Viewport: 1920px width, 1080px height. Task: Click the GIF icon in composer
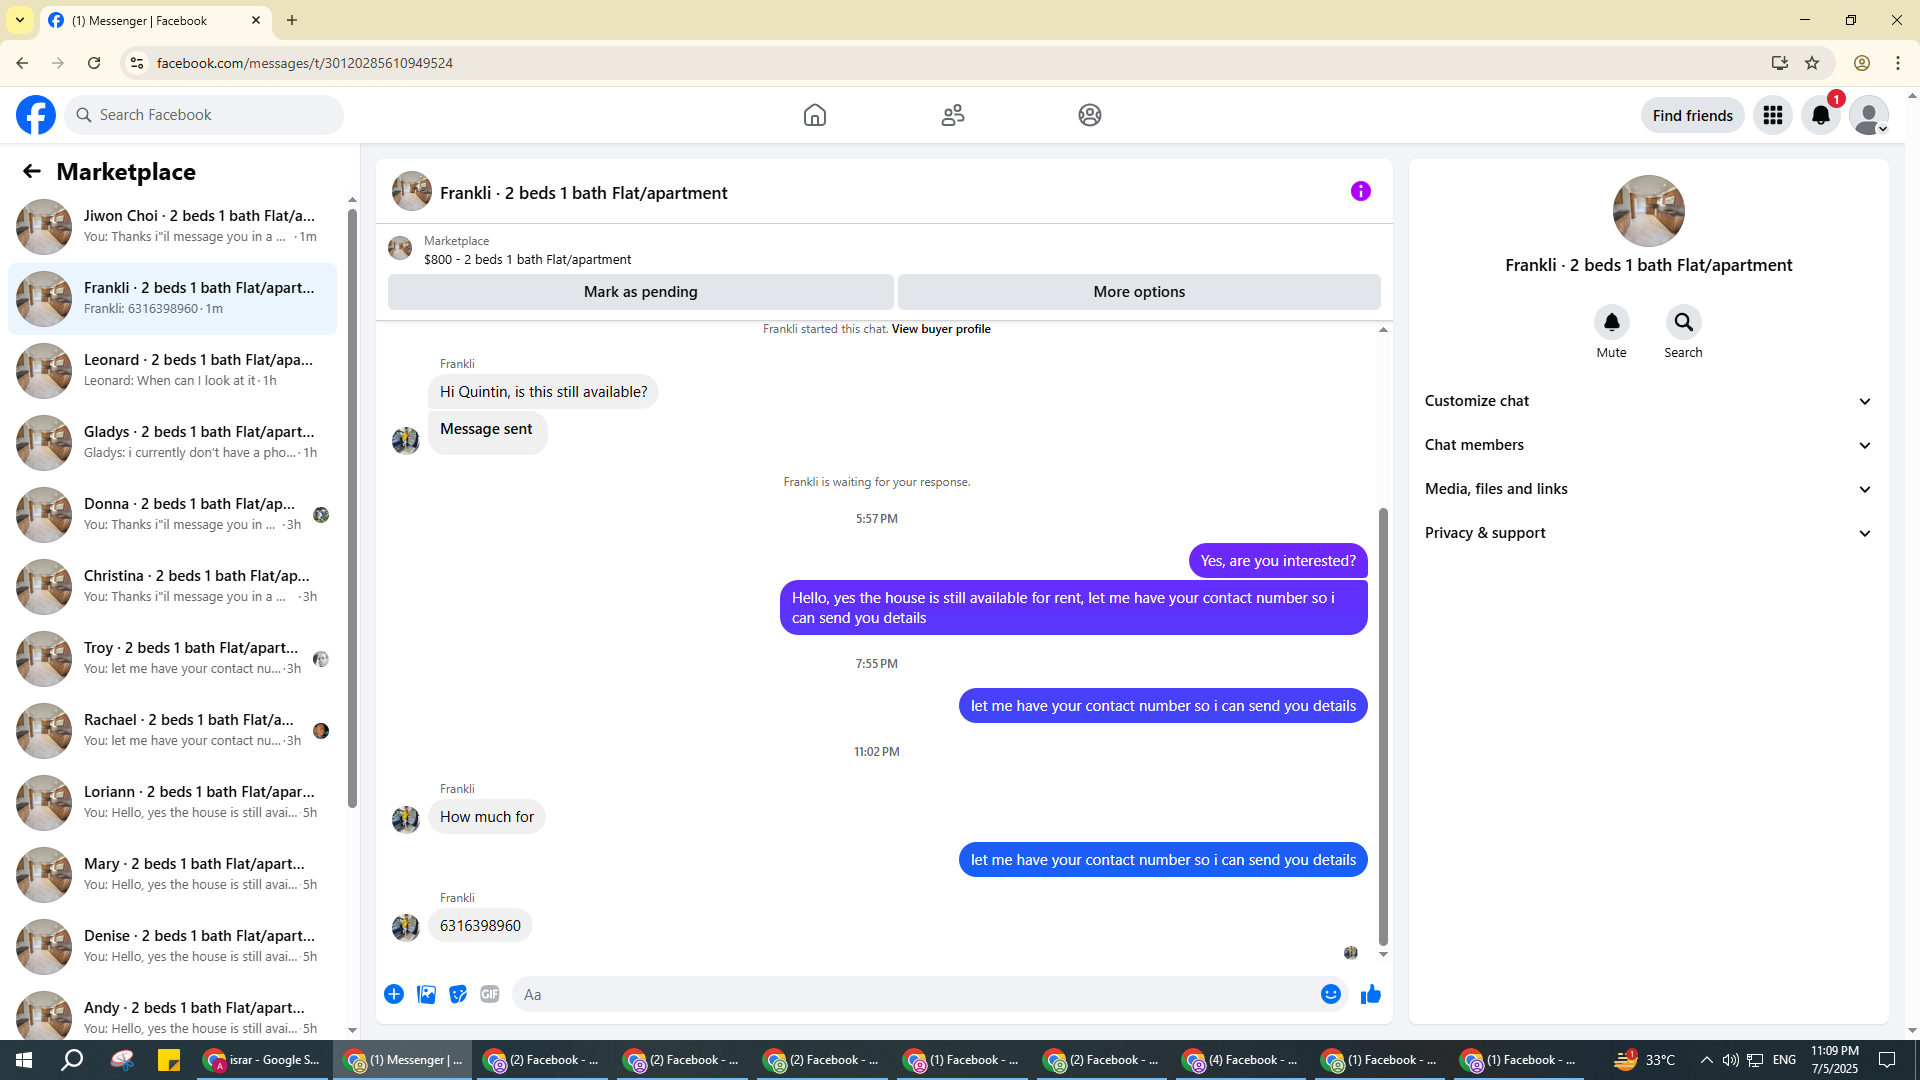coord(489,994)
